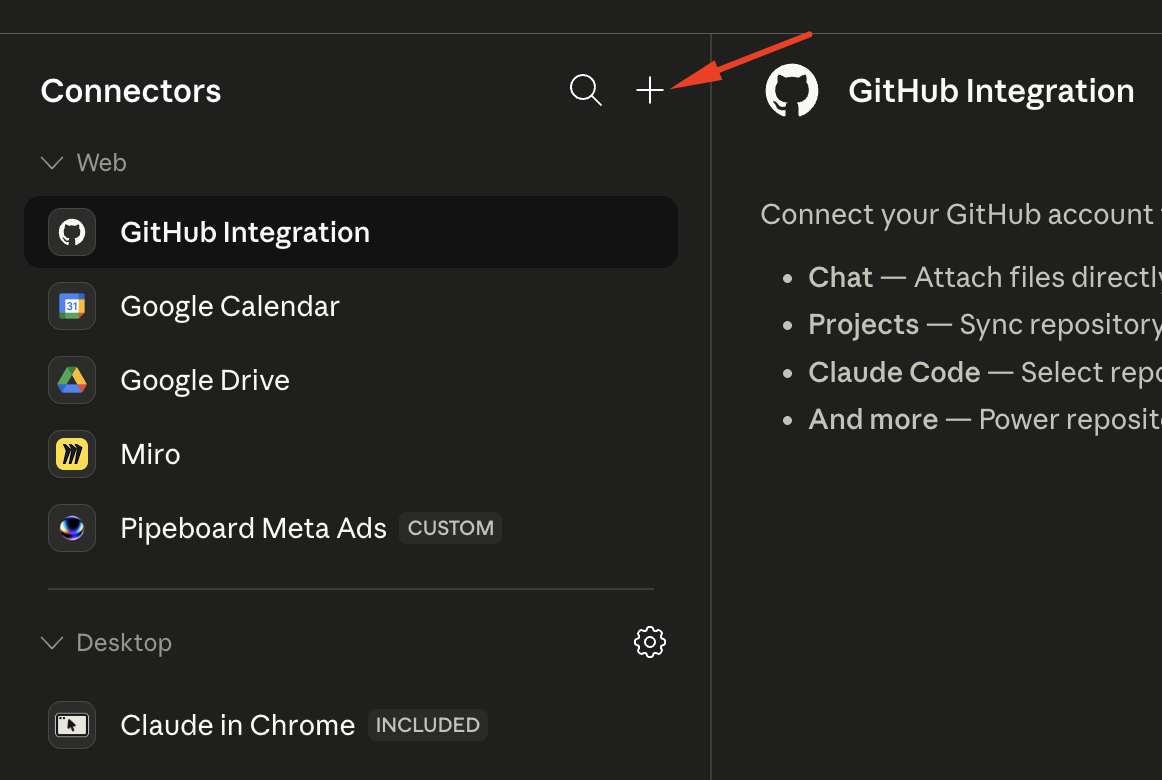
Task: Click the INCLUDED badge on Claude in Chrome
Action: coord(428,724)
